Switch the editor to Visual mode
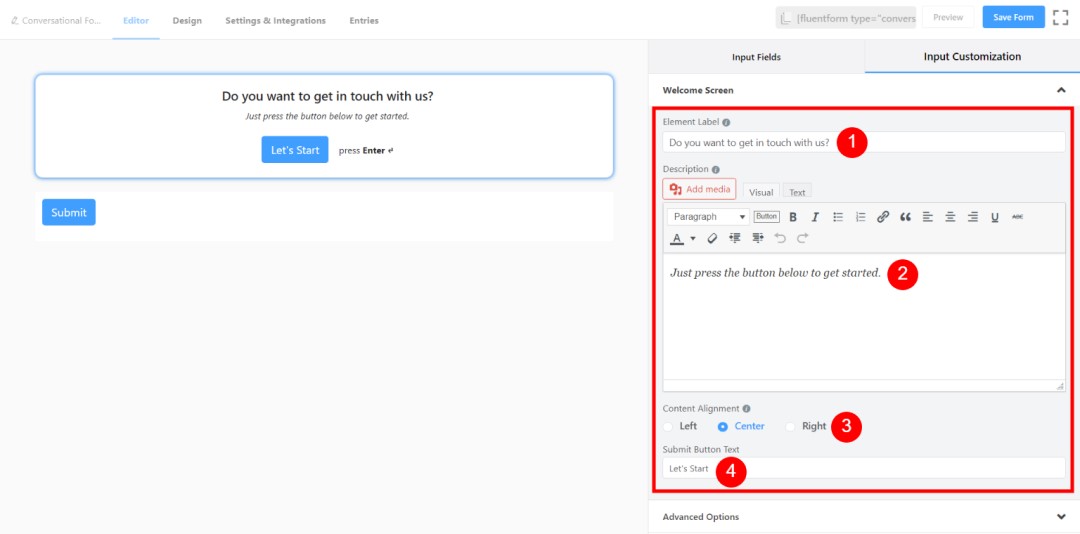 761,192
